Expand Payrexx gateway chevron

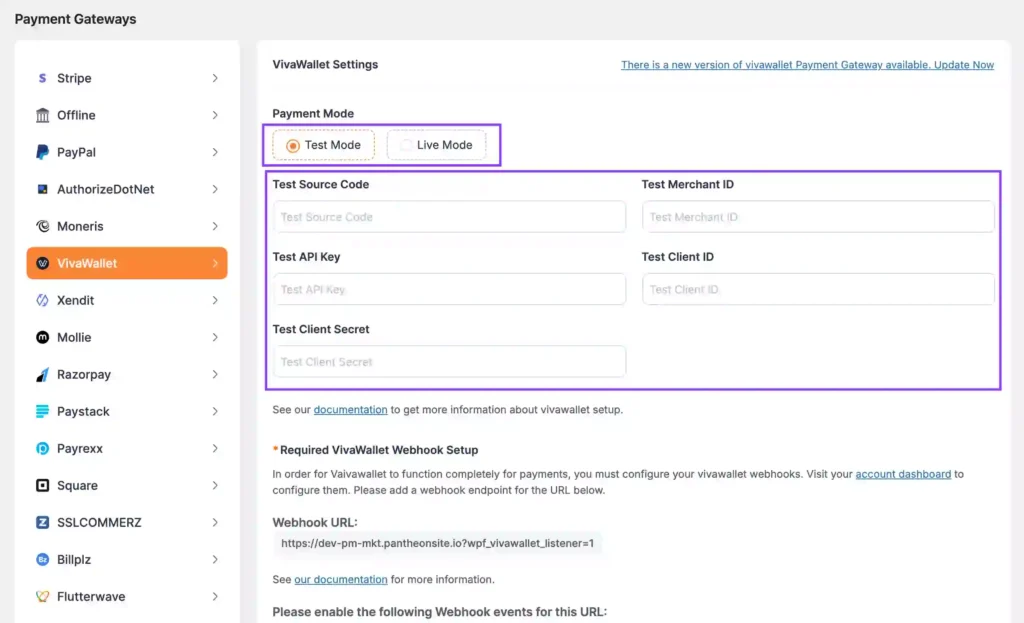215,449
